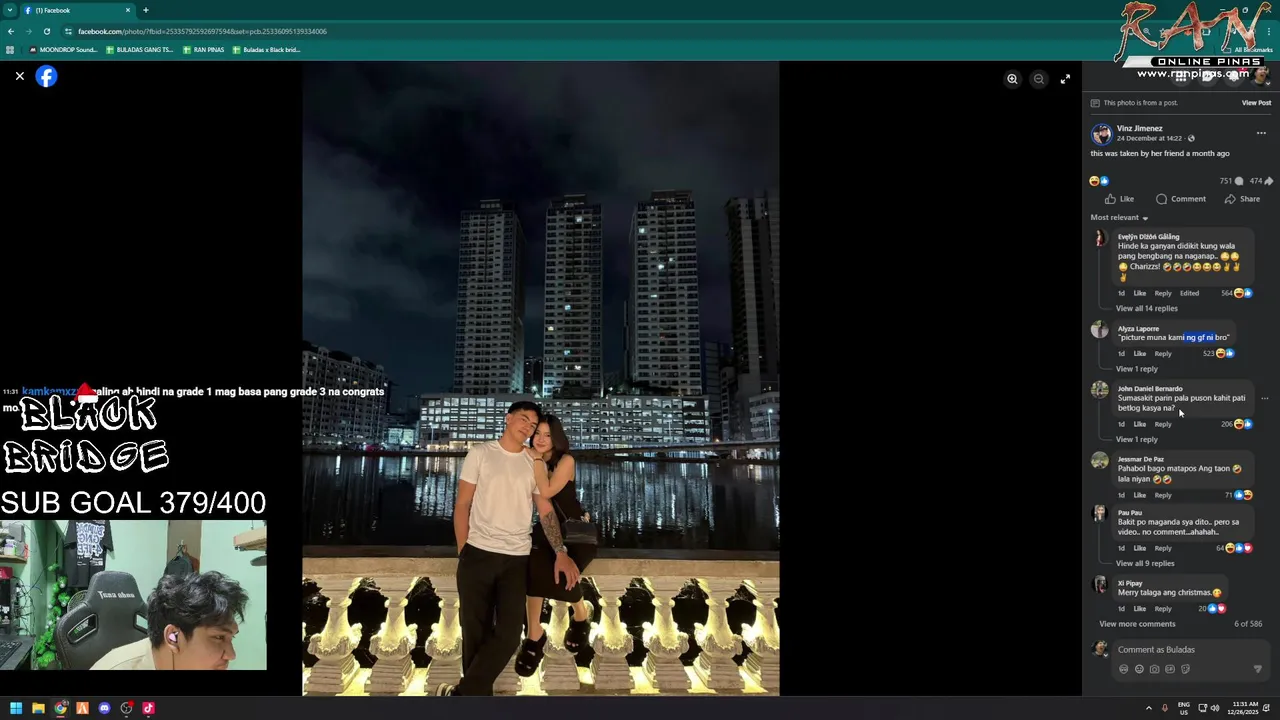Screen dimensions: 1280x720
Task: Open the tab search dropdown arrow
Action: (9, 10)
